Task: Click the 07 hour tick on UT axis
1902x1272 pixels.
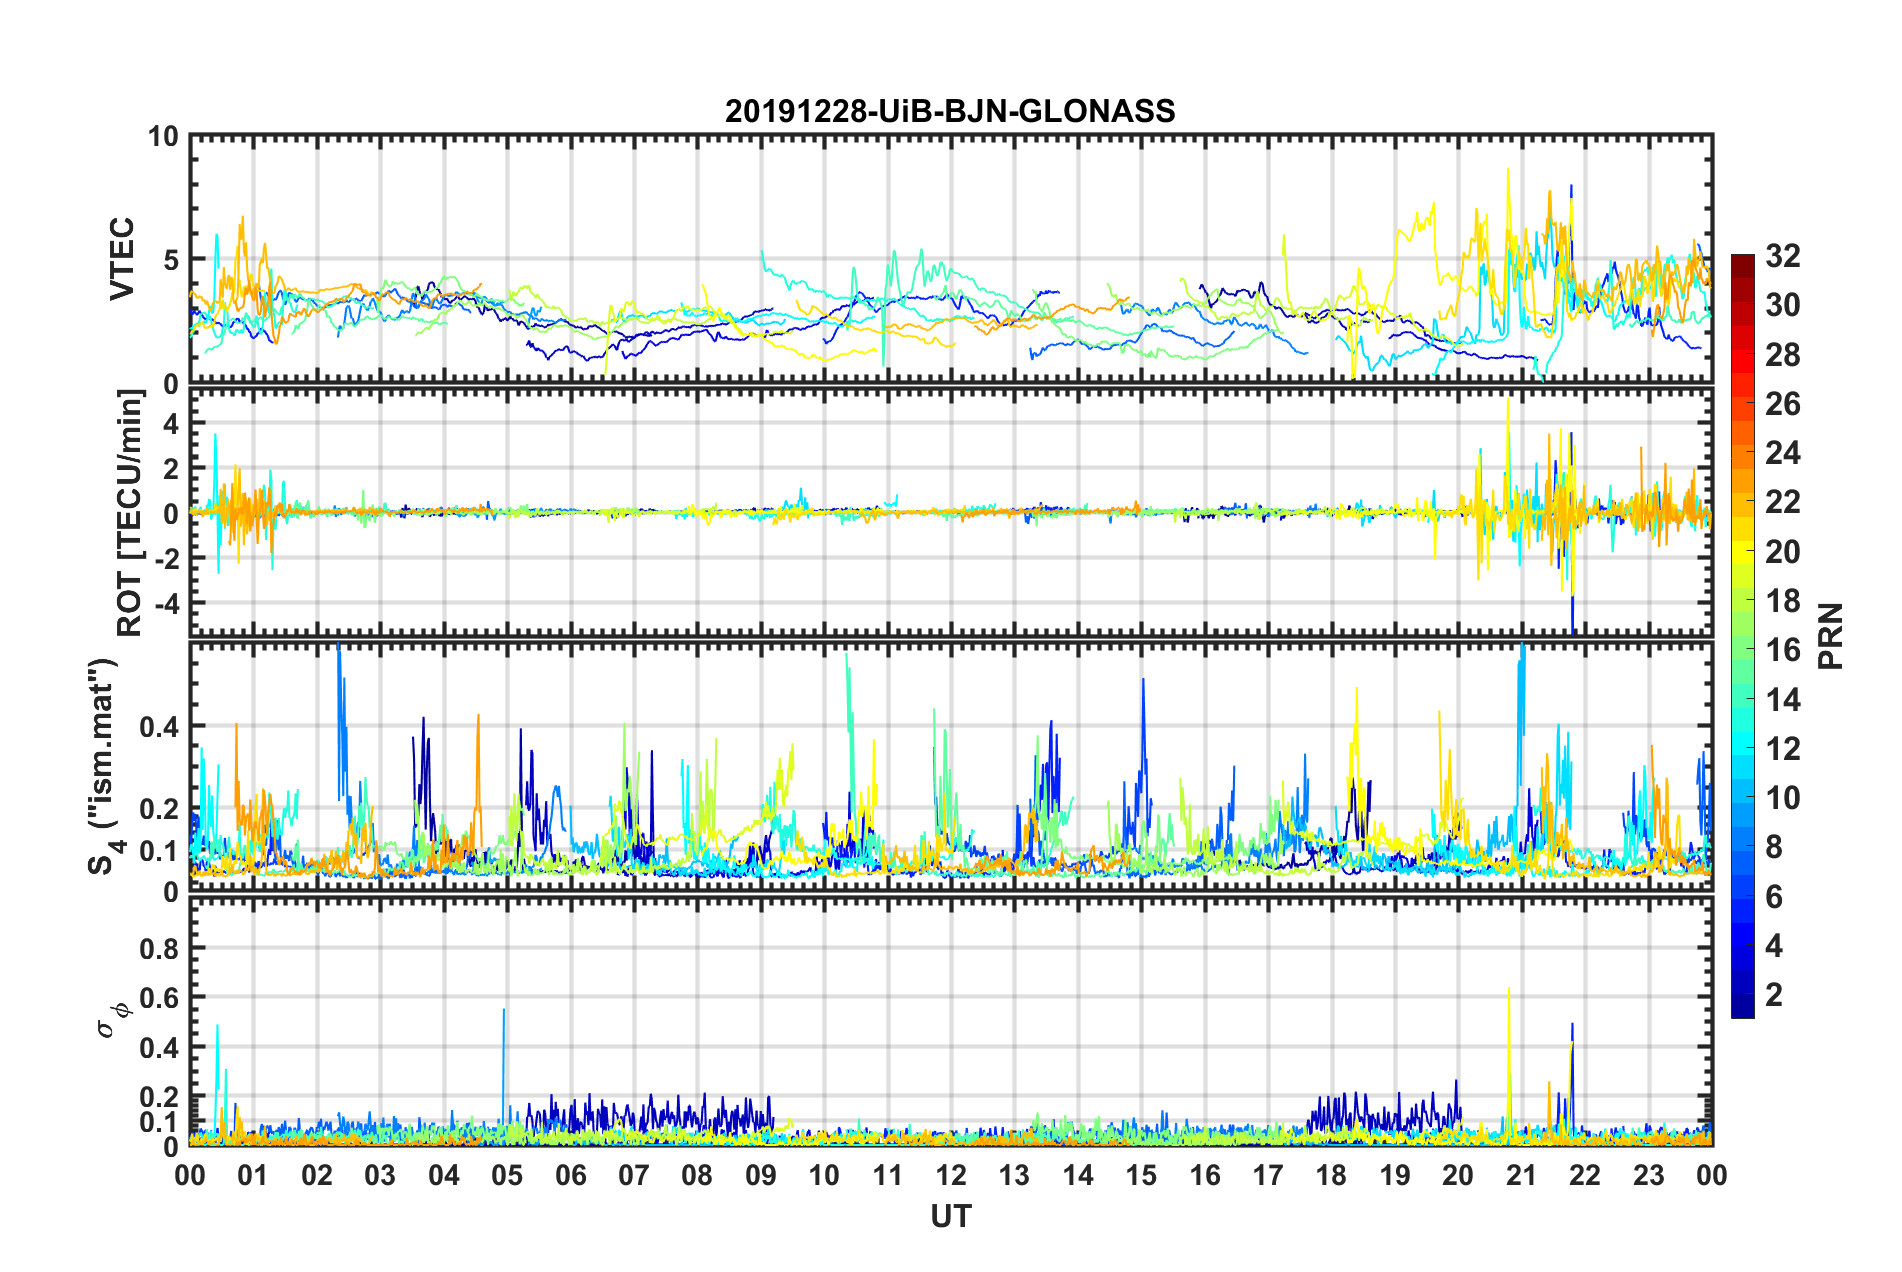Action: [x=634, y=1175]
